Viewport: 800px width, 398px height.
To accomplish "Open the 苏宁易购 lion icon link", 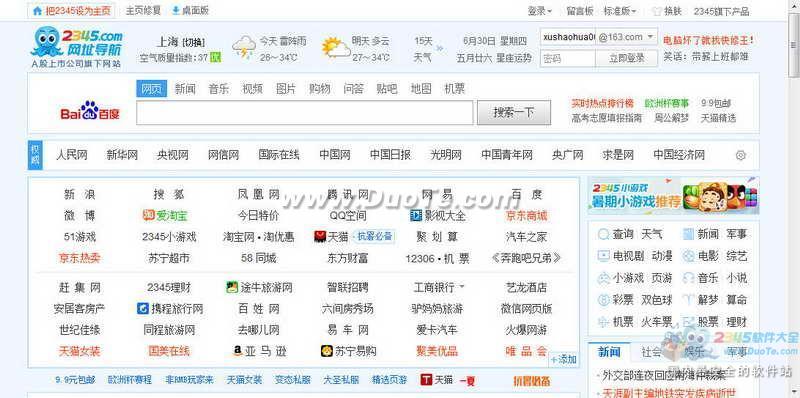I will 348,351.
